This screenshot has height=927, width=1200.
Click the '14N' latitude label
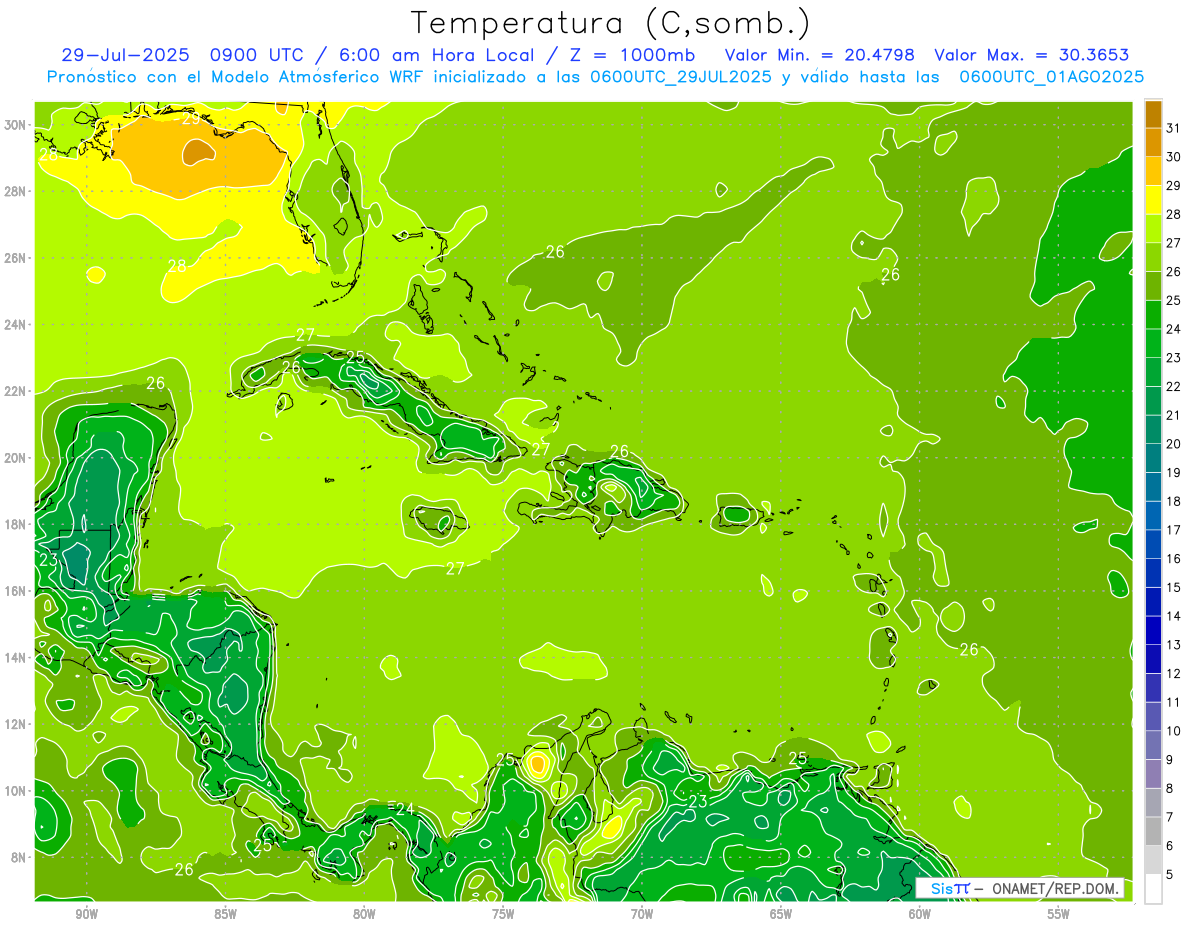14,657
